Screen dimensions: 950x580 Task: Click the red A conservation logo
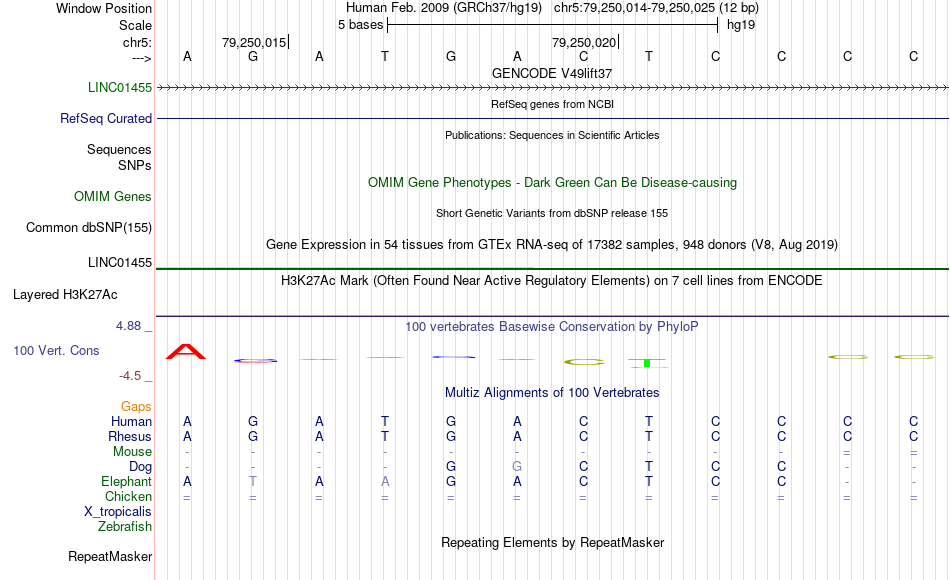187,352
